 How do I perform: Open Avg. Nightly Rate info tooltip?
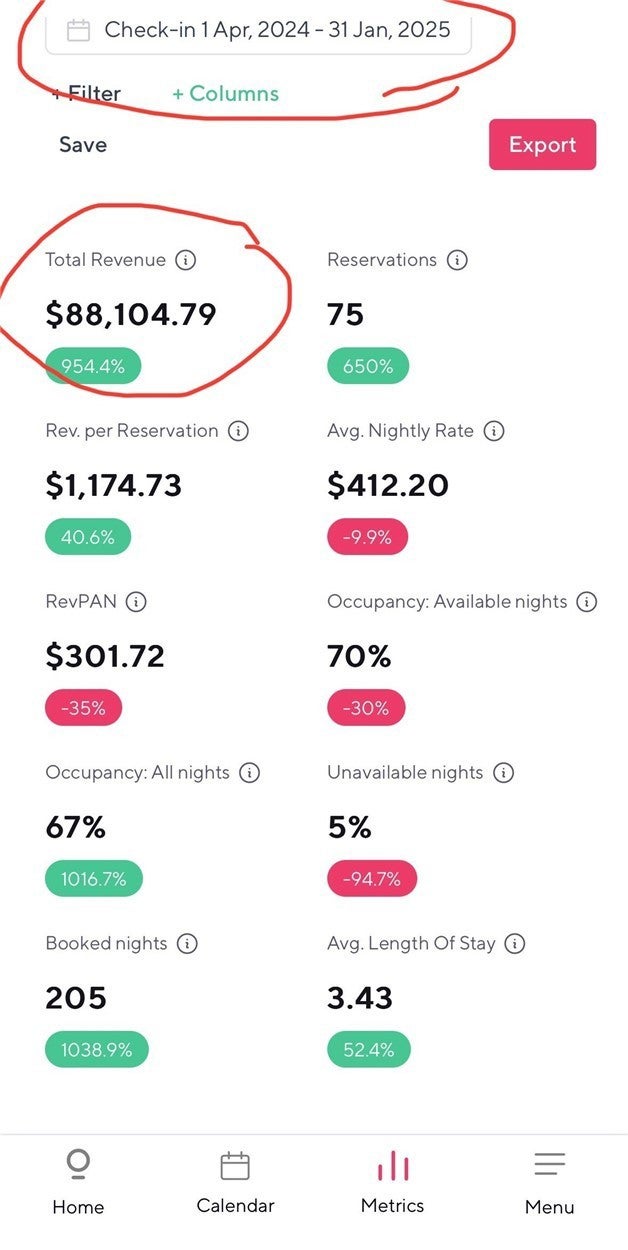494,431
